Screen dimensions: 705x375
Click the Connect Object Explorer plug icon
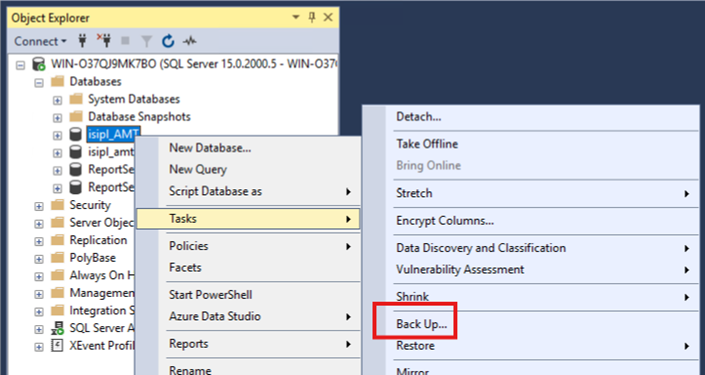tap(82, 41)
